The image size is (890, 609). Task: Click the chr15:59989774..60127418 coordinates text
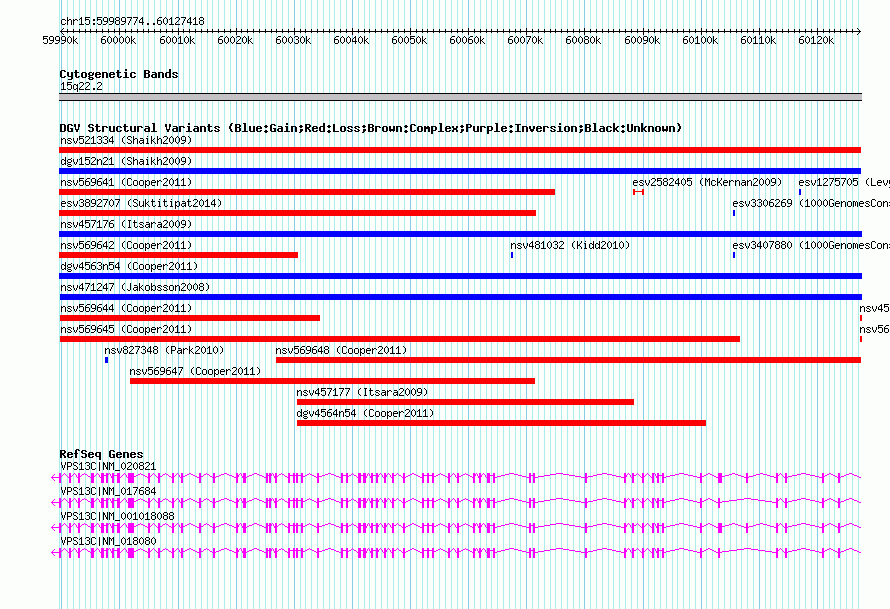pos(132,21)
